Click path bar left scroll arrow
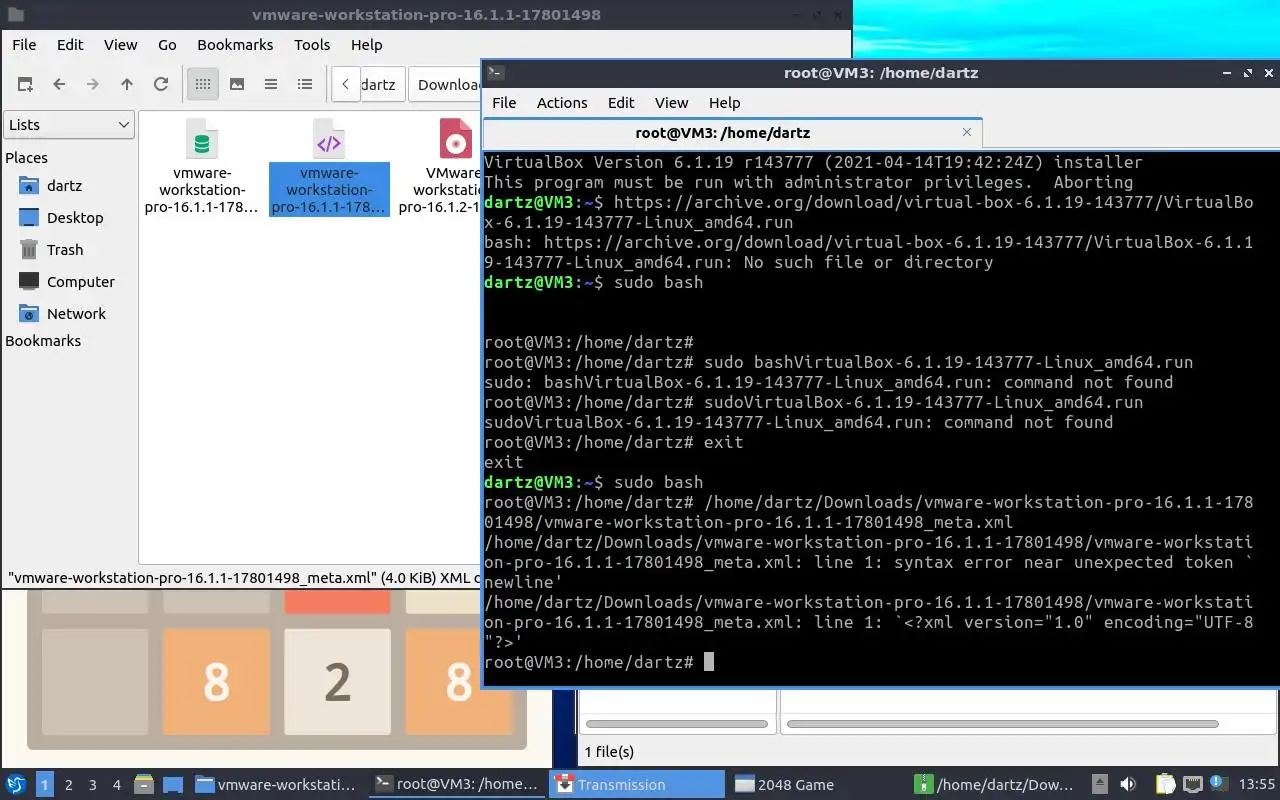Viewport: 1280px width, 800px height. tap(345, 84)
